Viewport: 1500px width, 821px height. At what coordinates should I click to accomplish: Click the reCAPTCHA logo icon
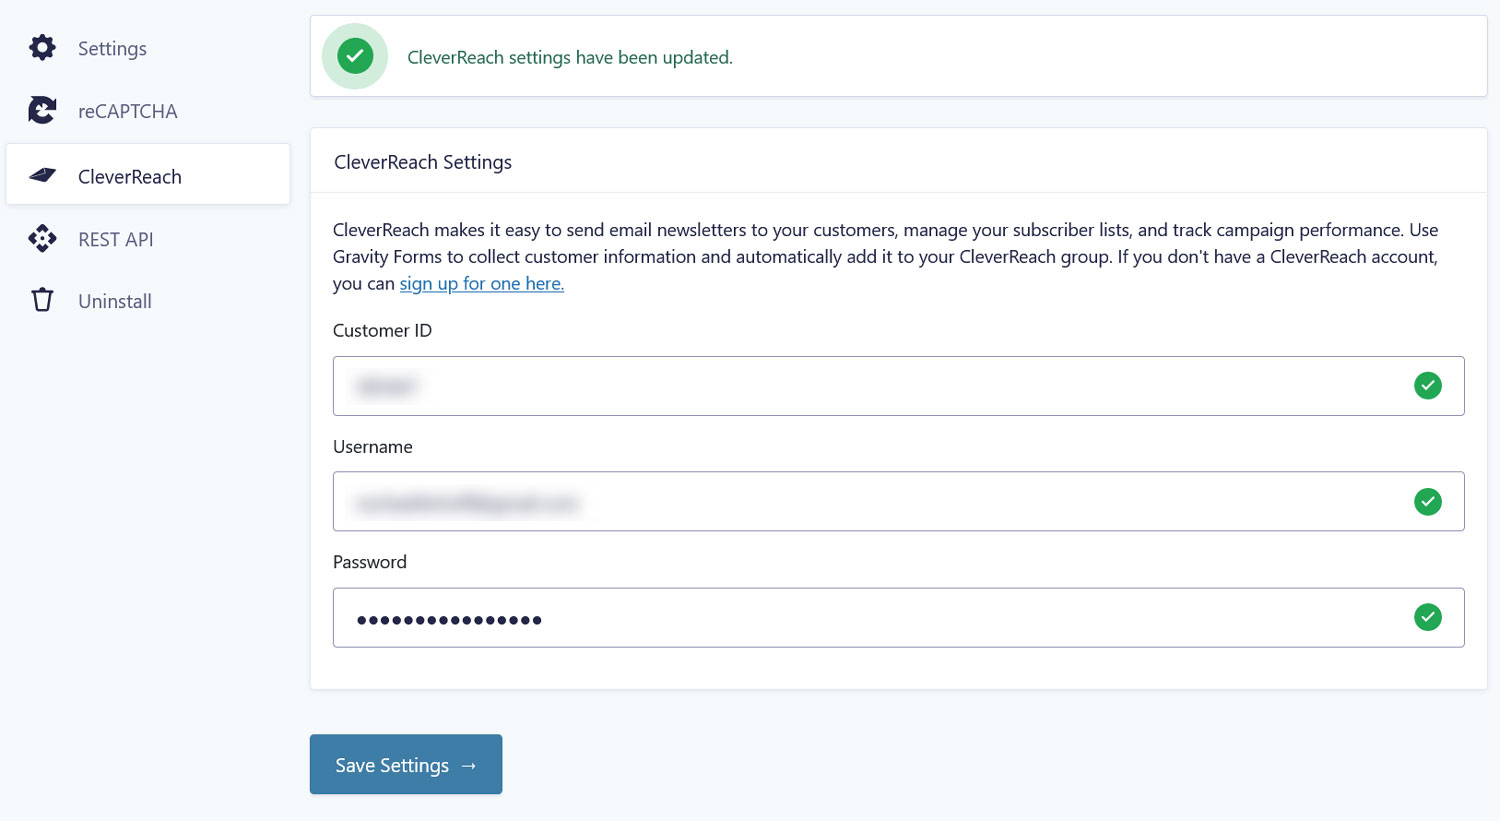[42, 110]
